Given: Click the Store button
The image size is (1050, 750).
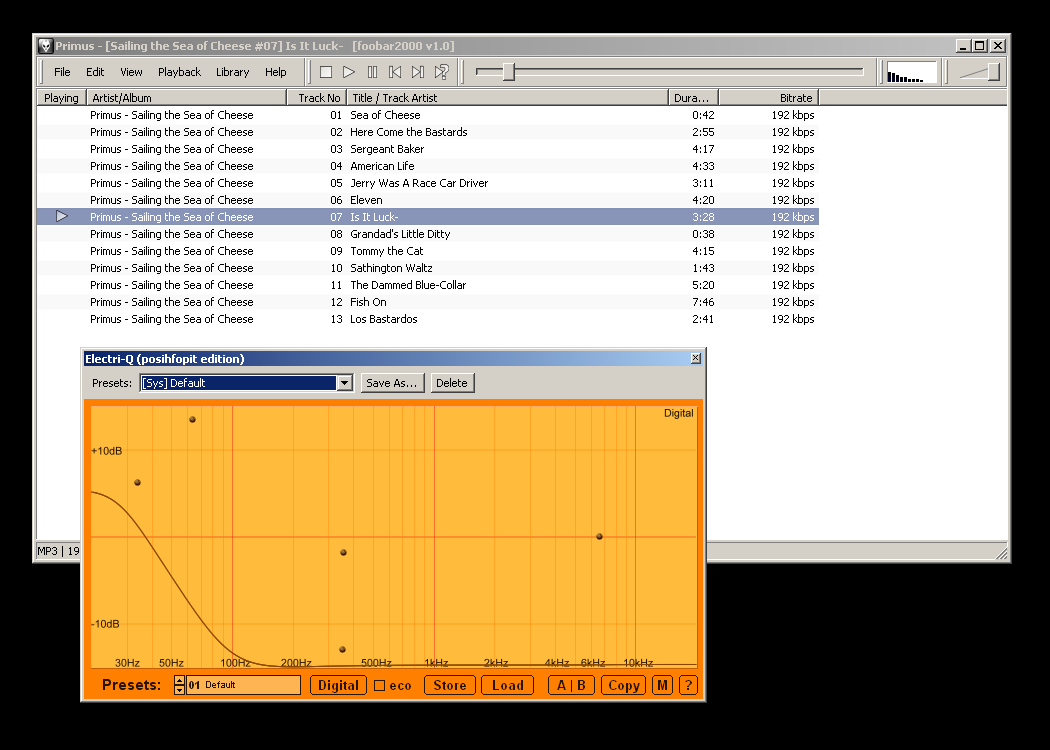Looking at the screenshot, I should [x=450, y=685].
